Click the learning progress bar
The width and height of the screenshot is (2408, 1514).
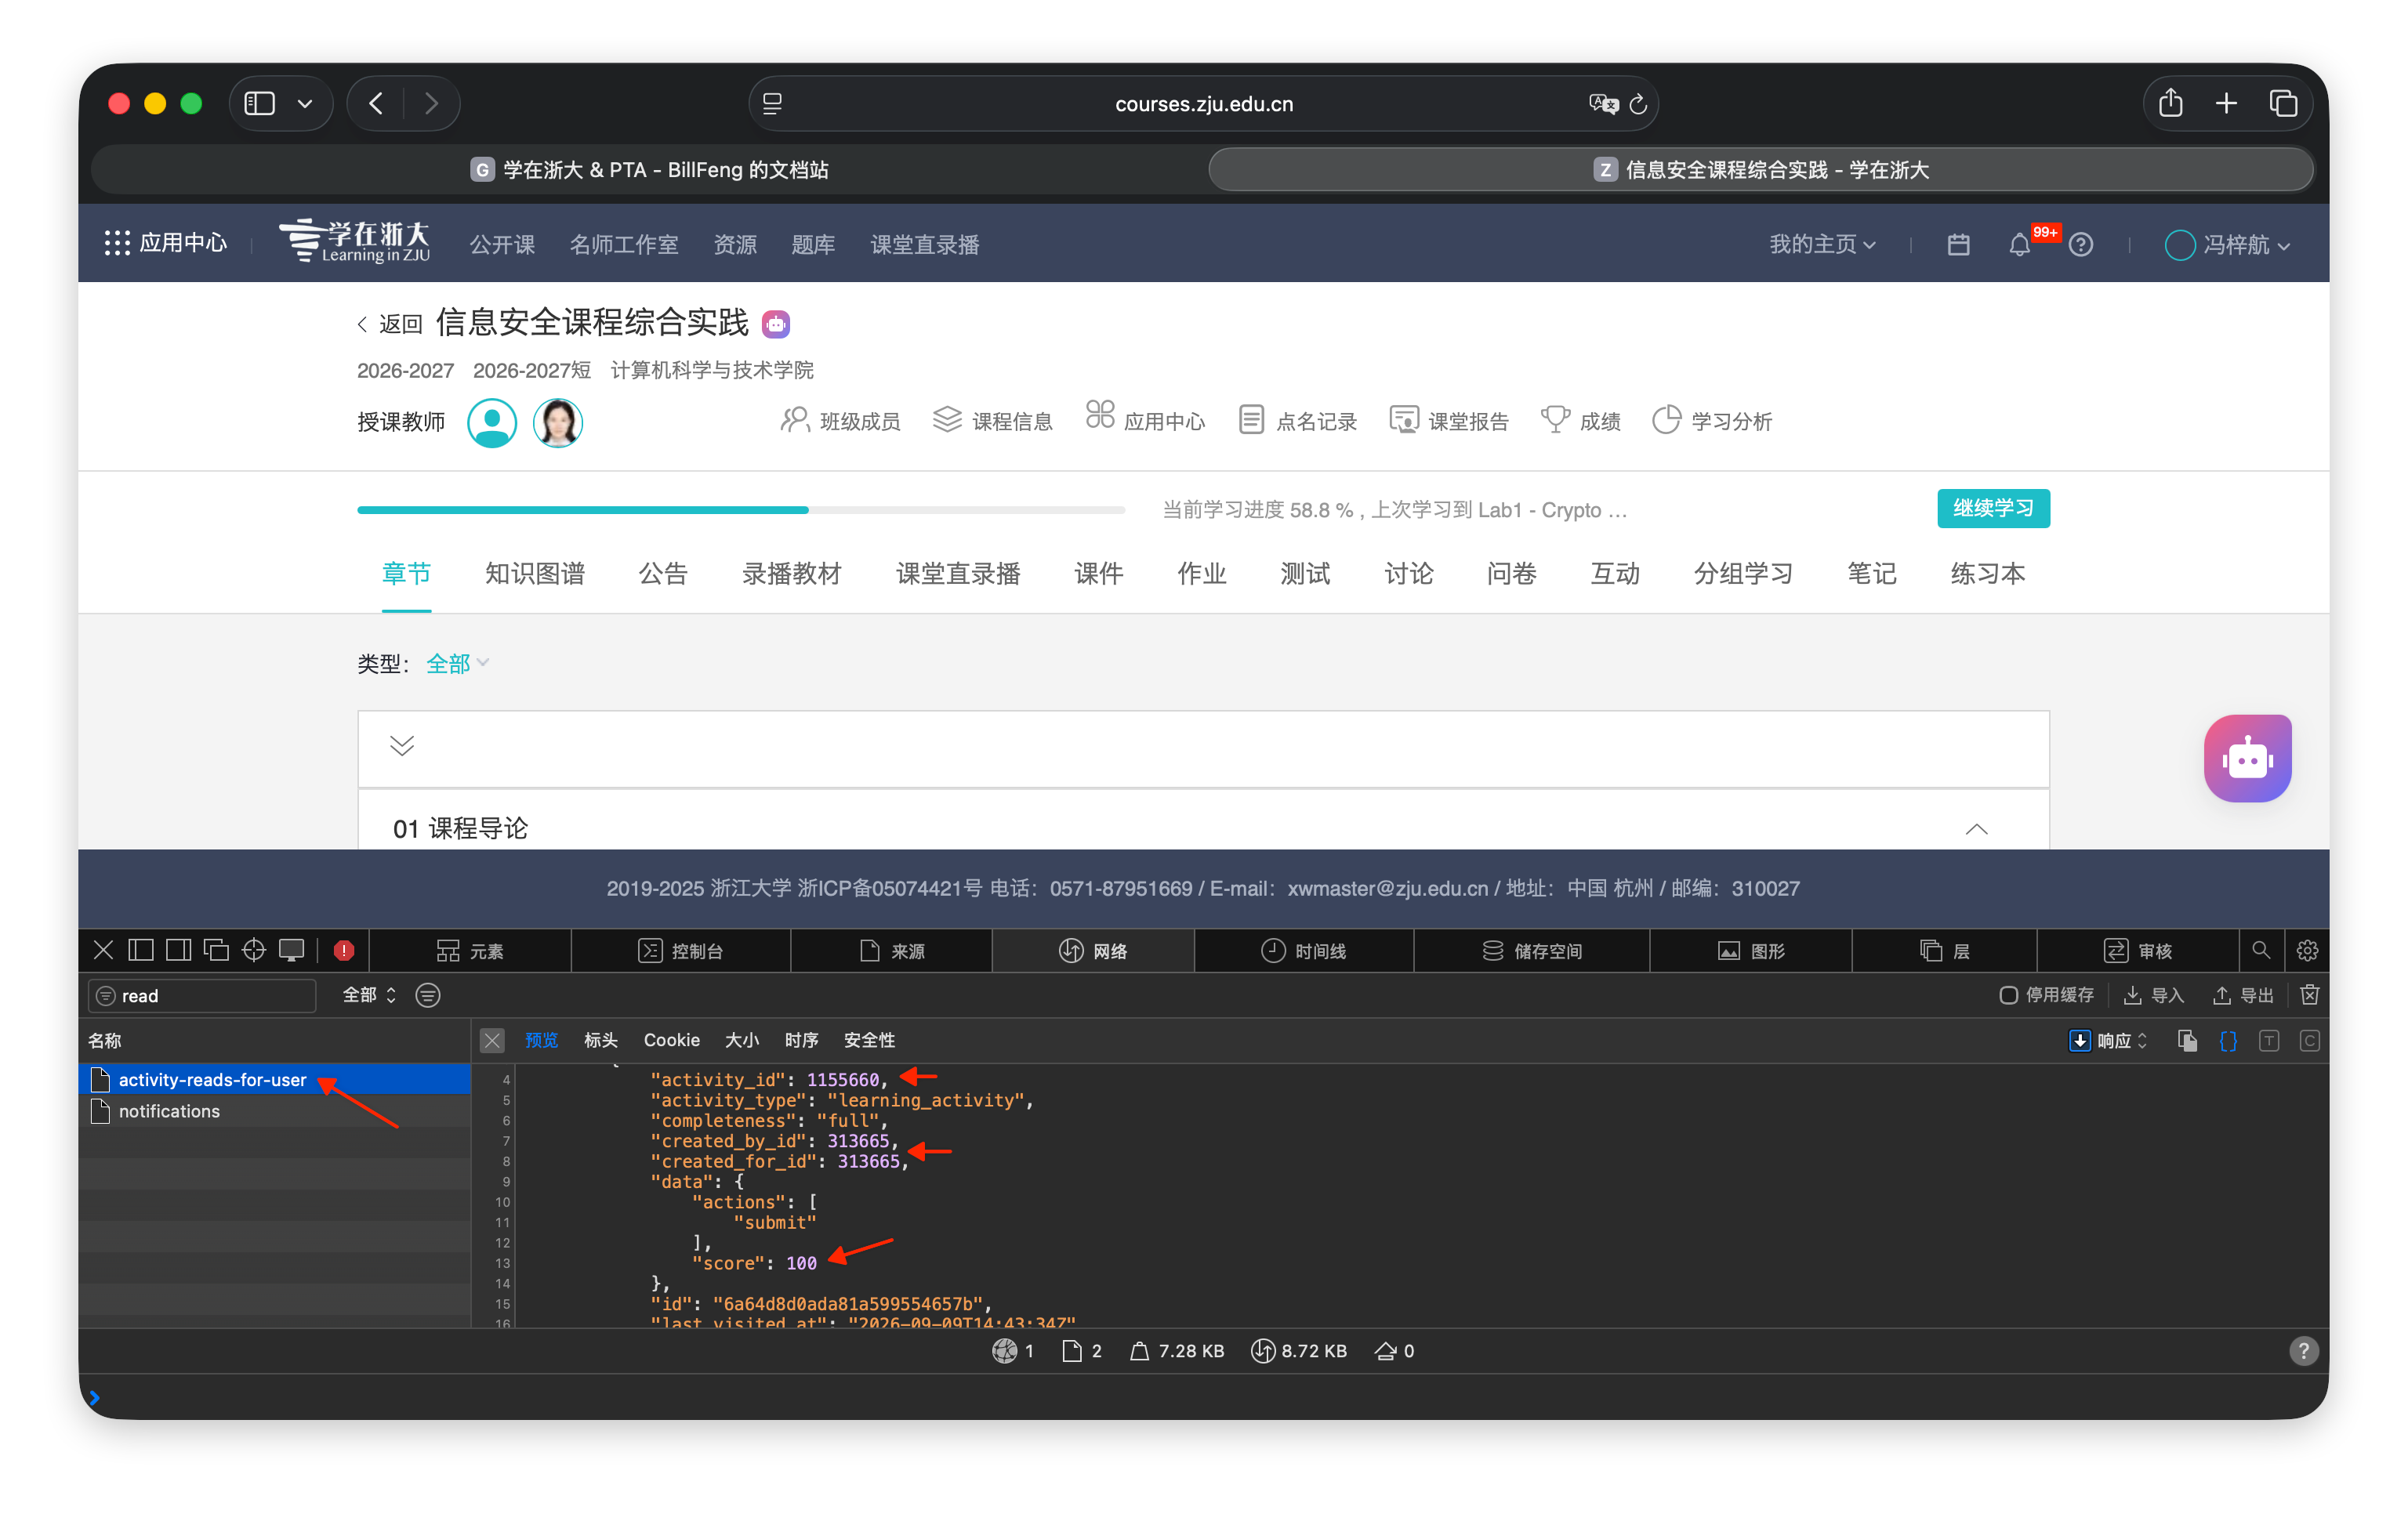(x=741, y=510)
